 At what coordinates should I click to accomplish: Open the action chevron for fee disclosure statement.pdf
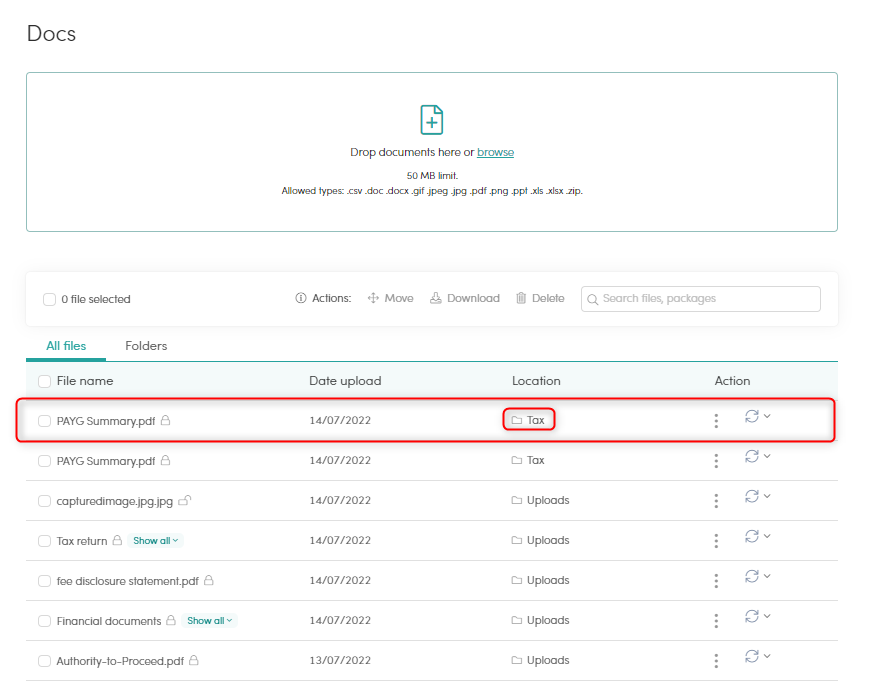[767, 576]
